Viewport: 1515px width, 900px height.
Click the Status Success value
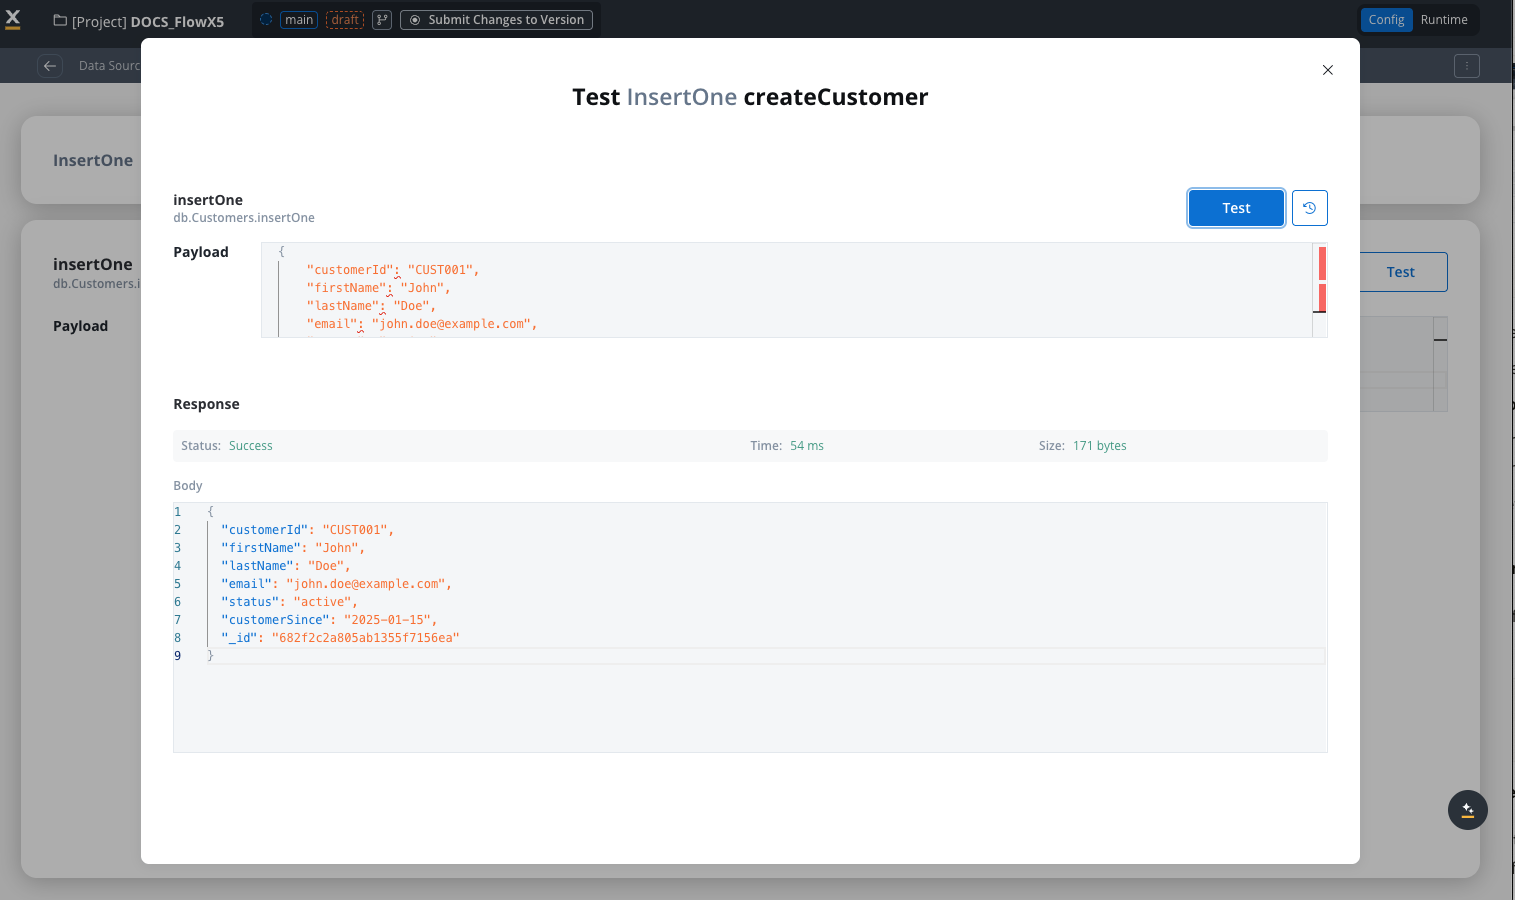tap(250, 446)
